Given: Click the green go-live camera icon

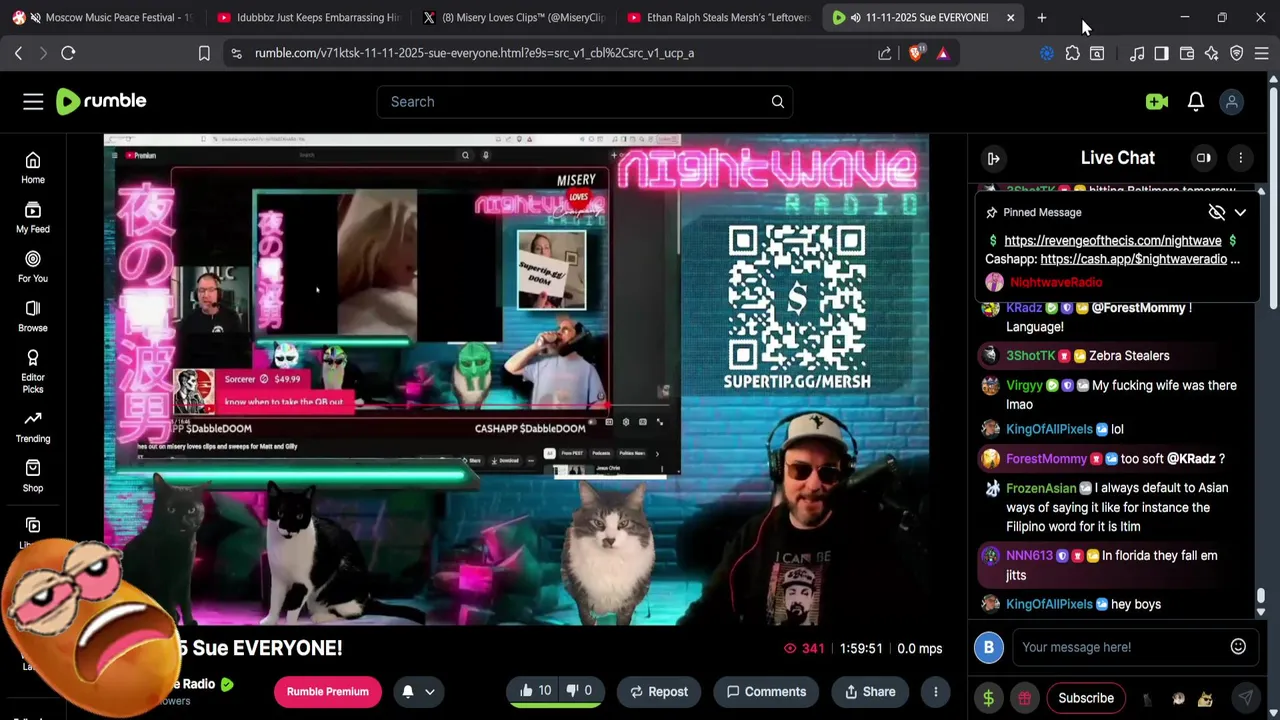Looking at the screenshot, I should [1157, 101].
